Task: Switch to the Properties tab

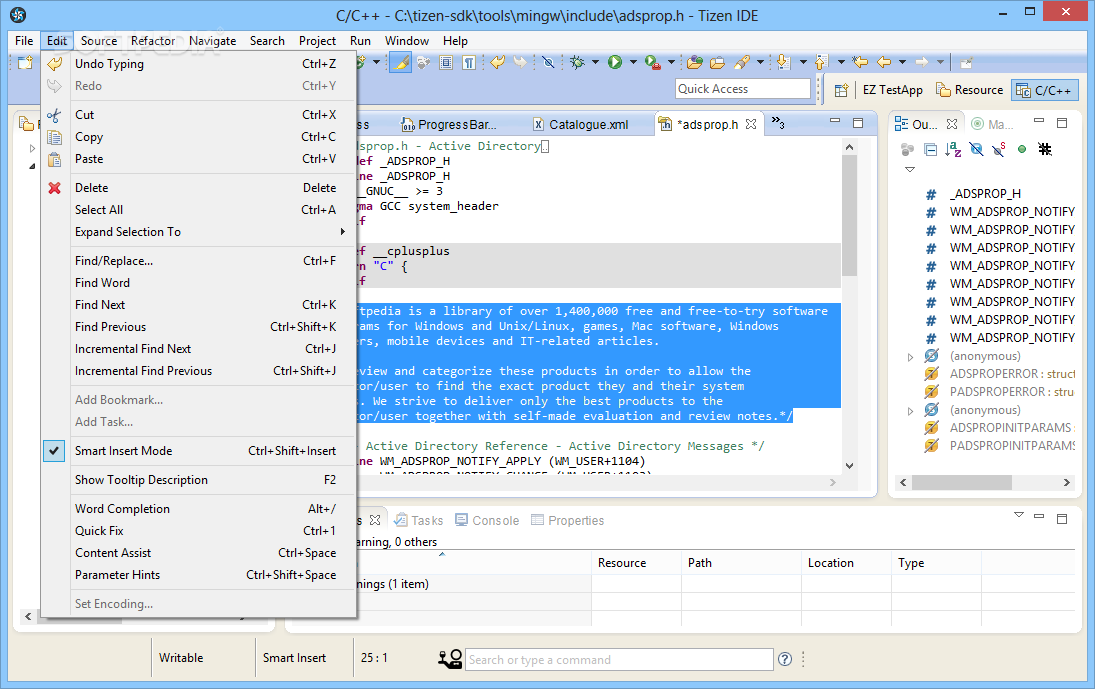Action: pyautogui.click(x=567, y=520)
